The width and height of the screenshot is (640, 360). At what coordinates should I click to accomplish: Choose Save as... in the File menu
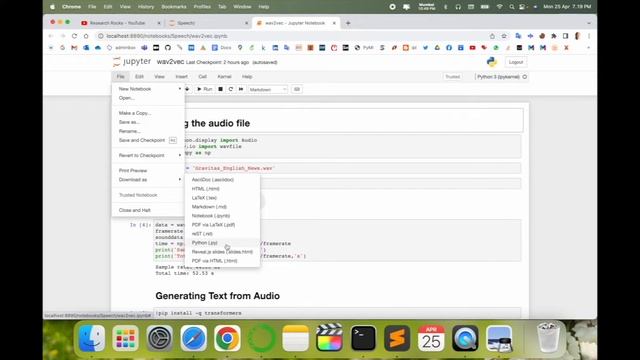[148, 122]
